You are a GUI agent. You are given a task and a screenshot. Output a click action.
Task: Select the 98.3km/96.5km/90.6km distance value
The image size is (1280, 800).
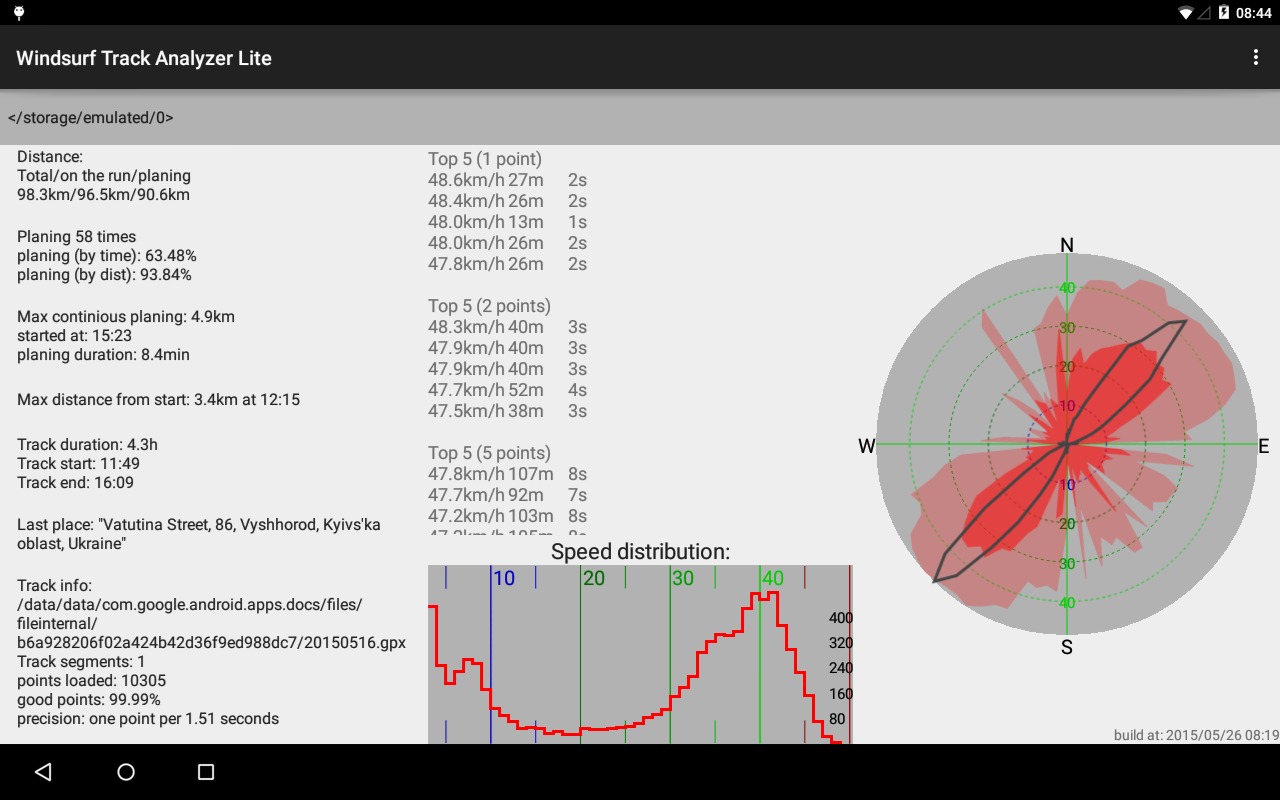pyautogui.click(x=103, y=195)
